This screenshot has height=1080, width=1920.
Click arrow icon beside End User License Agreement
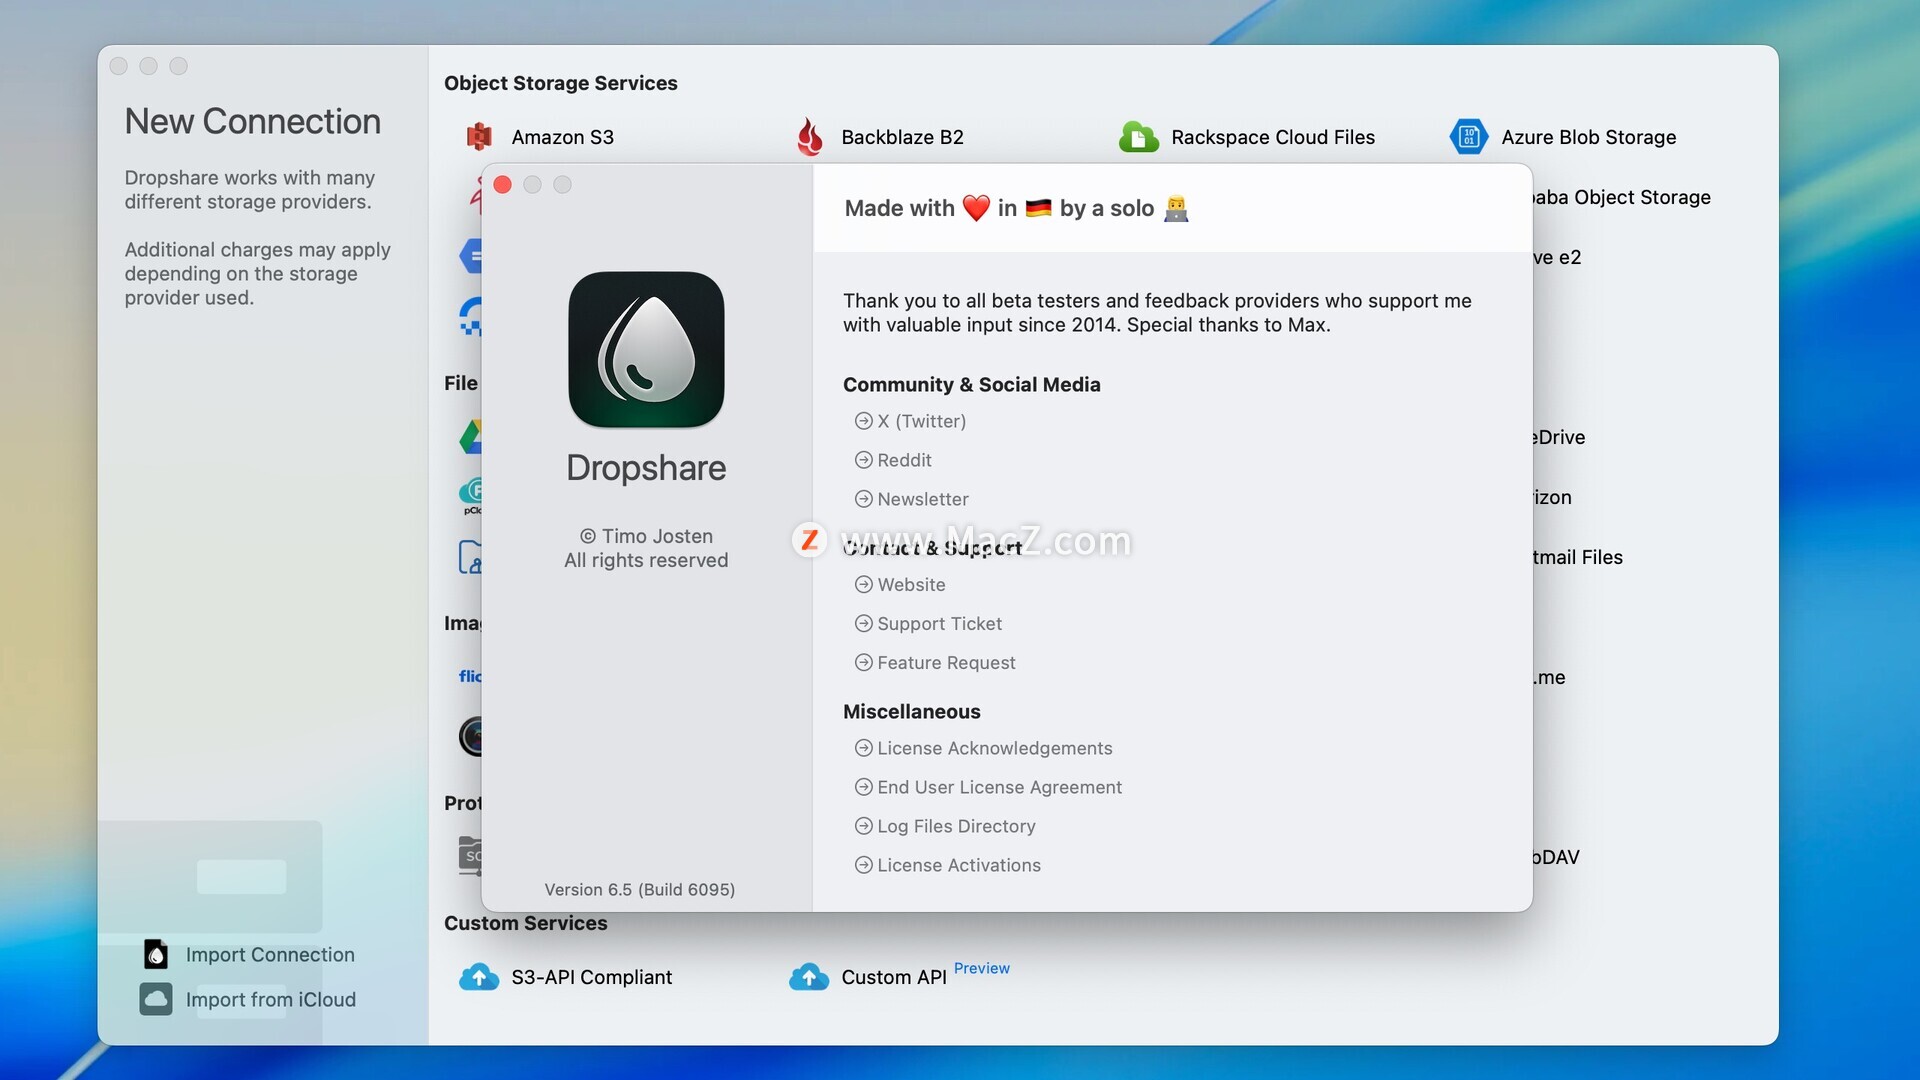tap(864, 787)
